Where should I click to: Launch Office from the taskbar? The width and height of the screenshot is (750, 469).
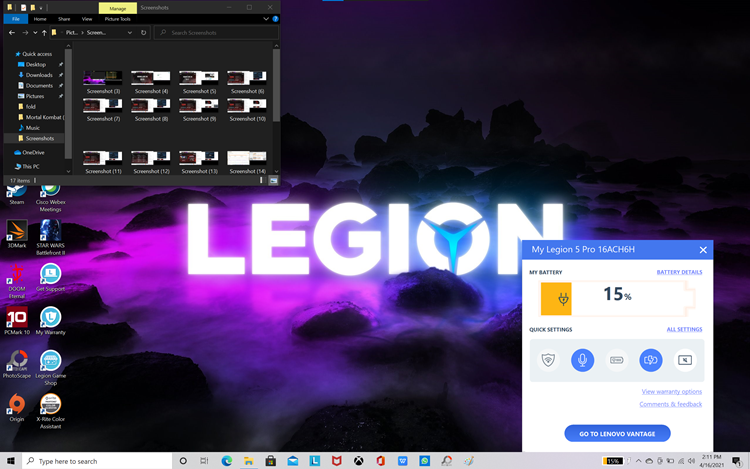pos(380,461)
